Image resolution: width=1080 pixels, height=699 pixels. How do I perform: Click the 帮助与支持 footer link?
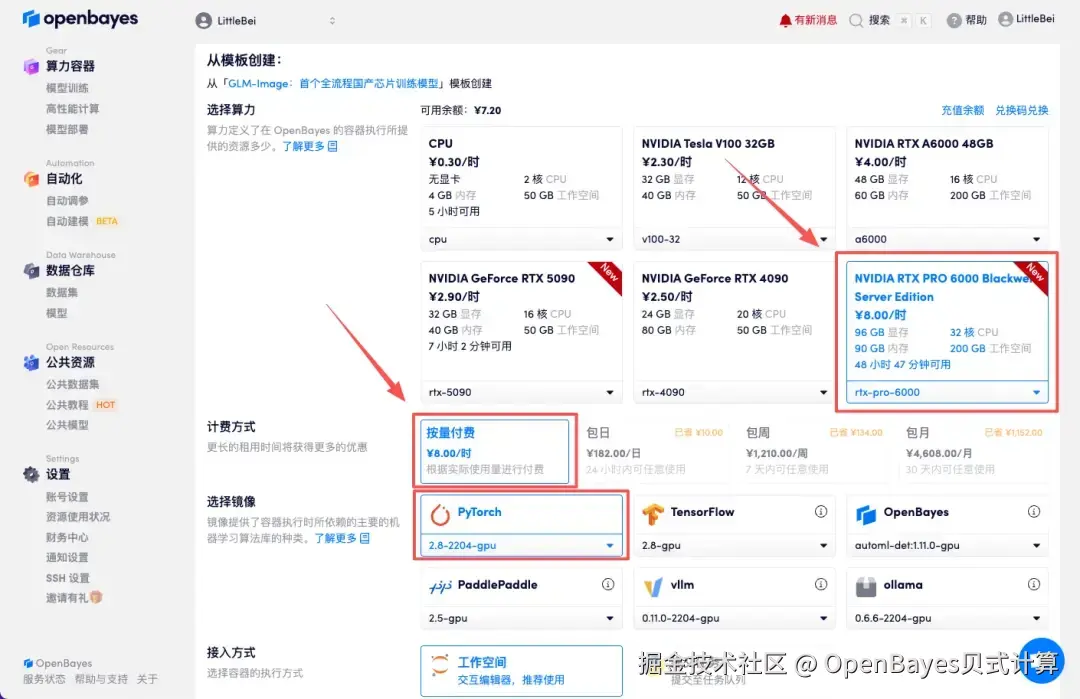101,679
